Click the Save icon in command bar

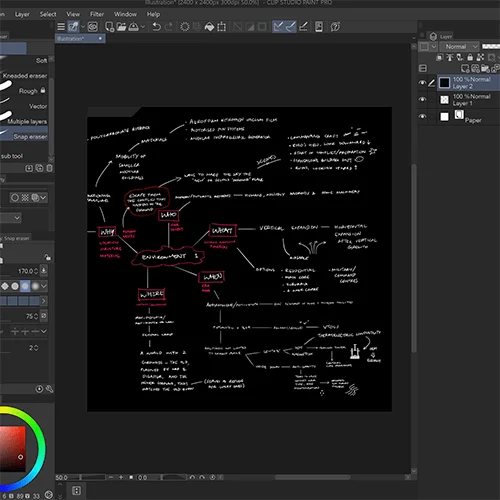click(133, 27)
